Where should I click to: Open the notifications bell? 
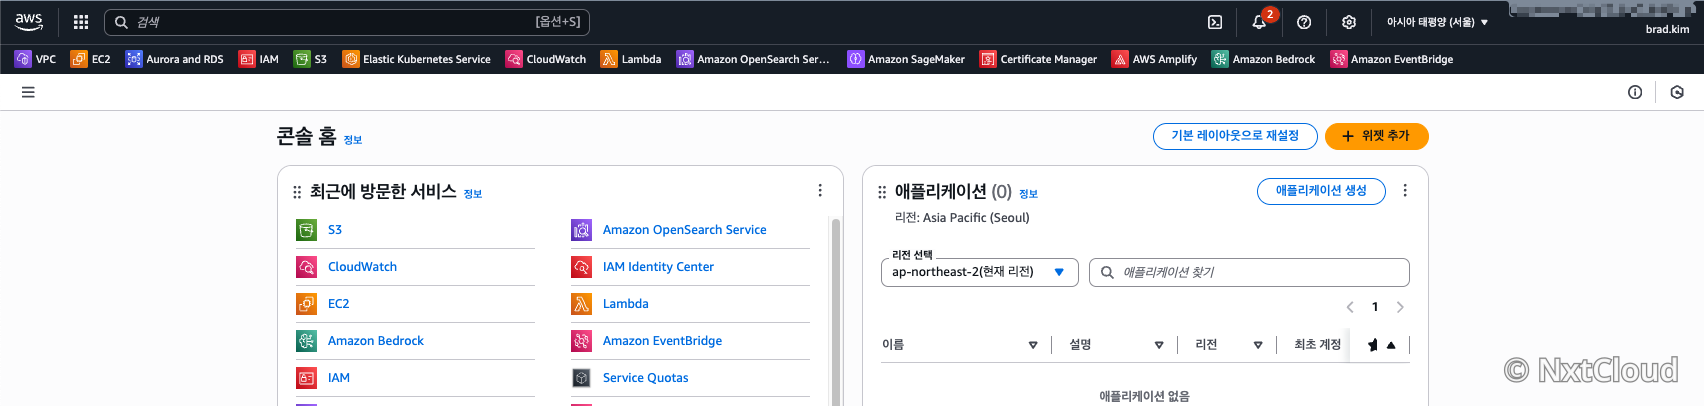1259,21
